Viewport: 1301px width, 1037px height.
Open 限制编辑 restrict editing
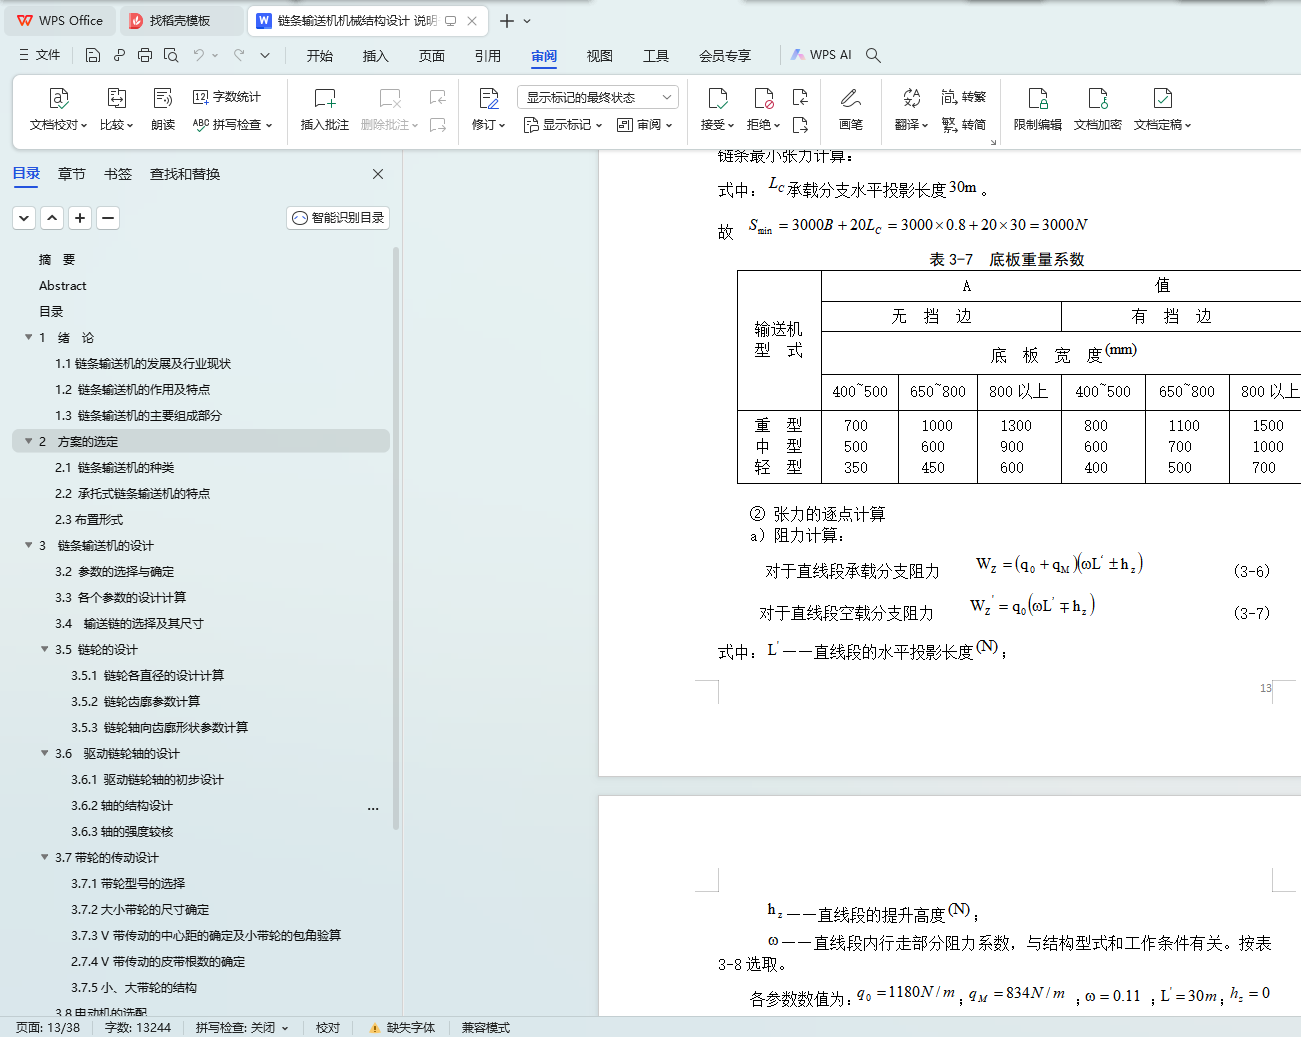(x=1038, y=109)
